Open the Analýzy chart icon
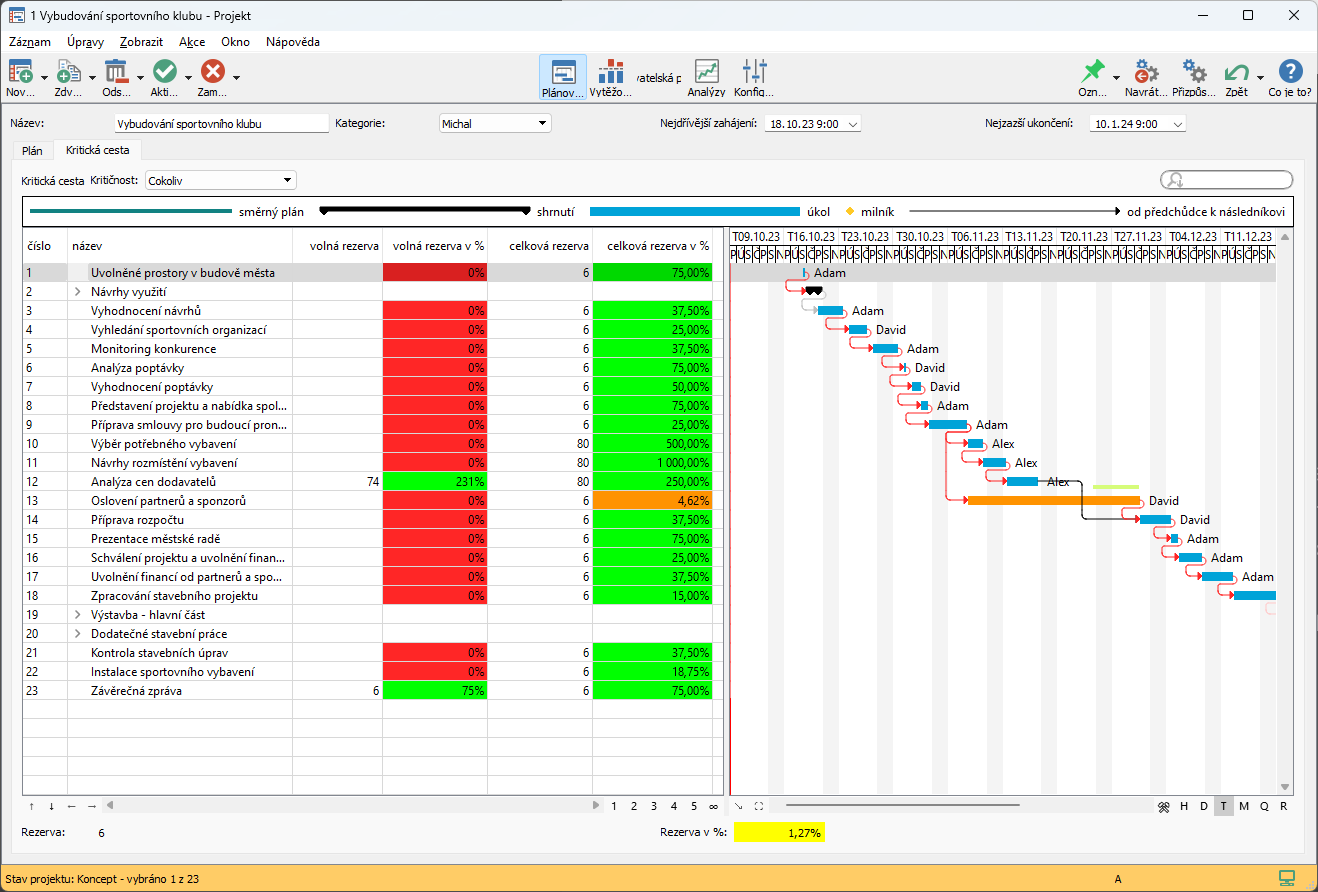This screenshot has width=1318, height=892. (x=707, y=73)
